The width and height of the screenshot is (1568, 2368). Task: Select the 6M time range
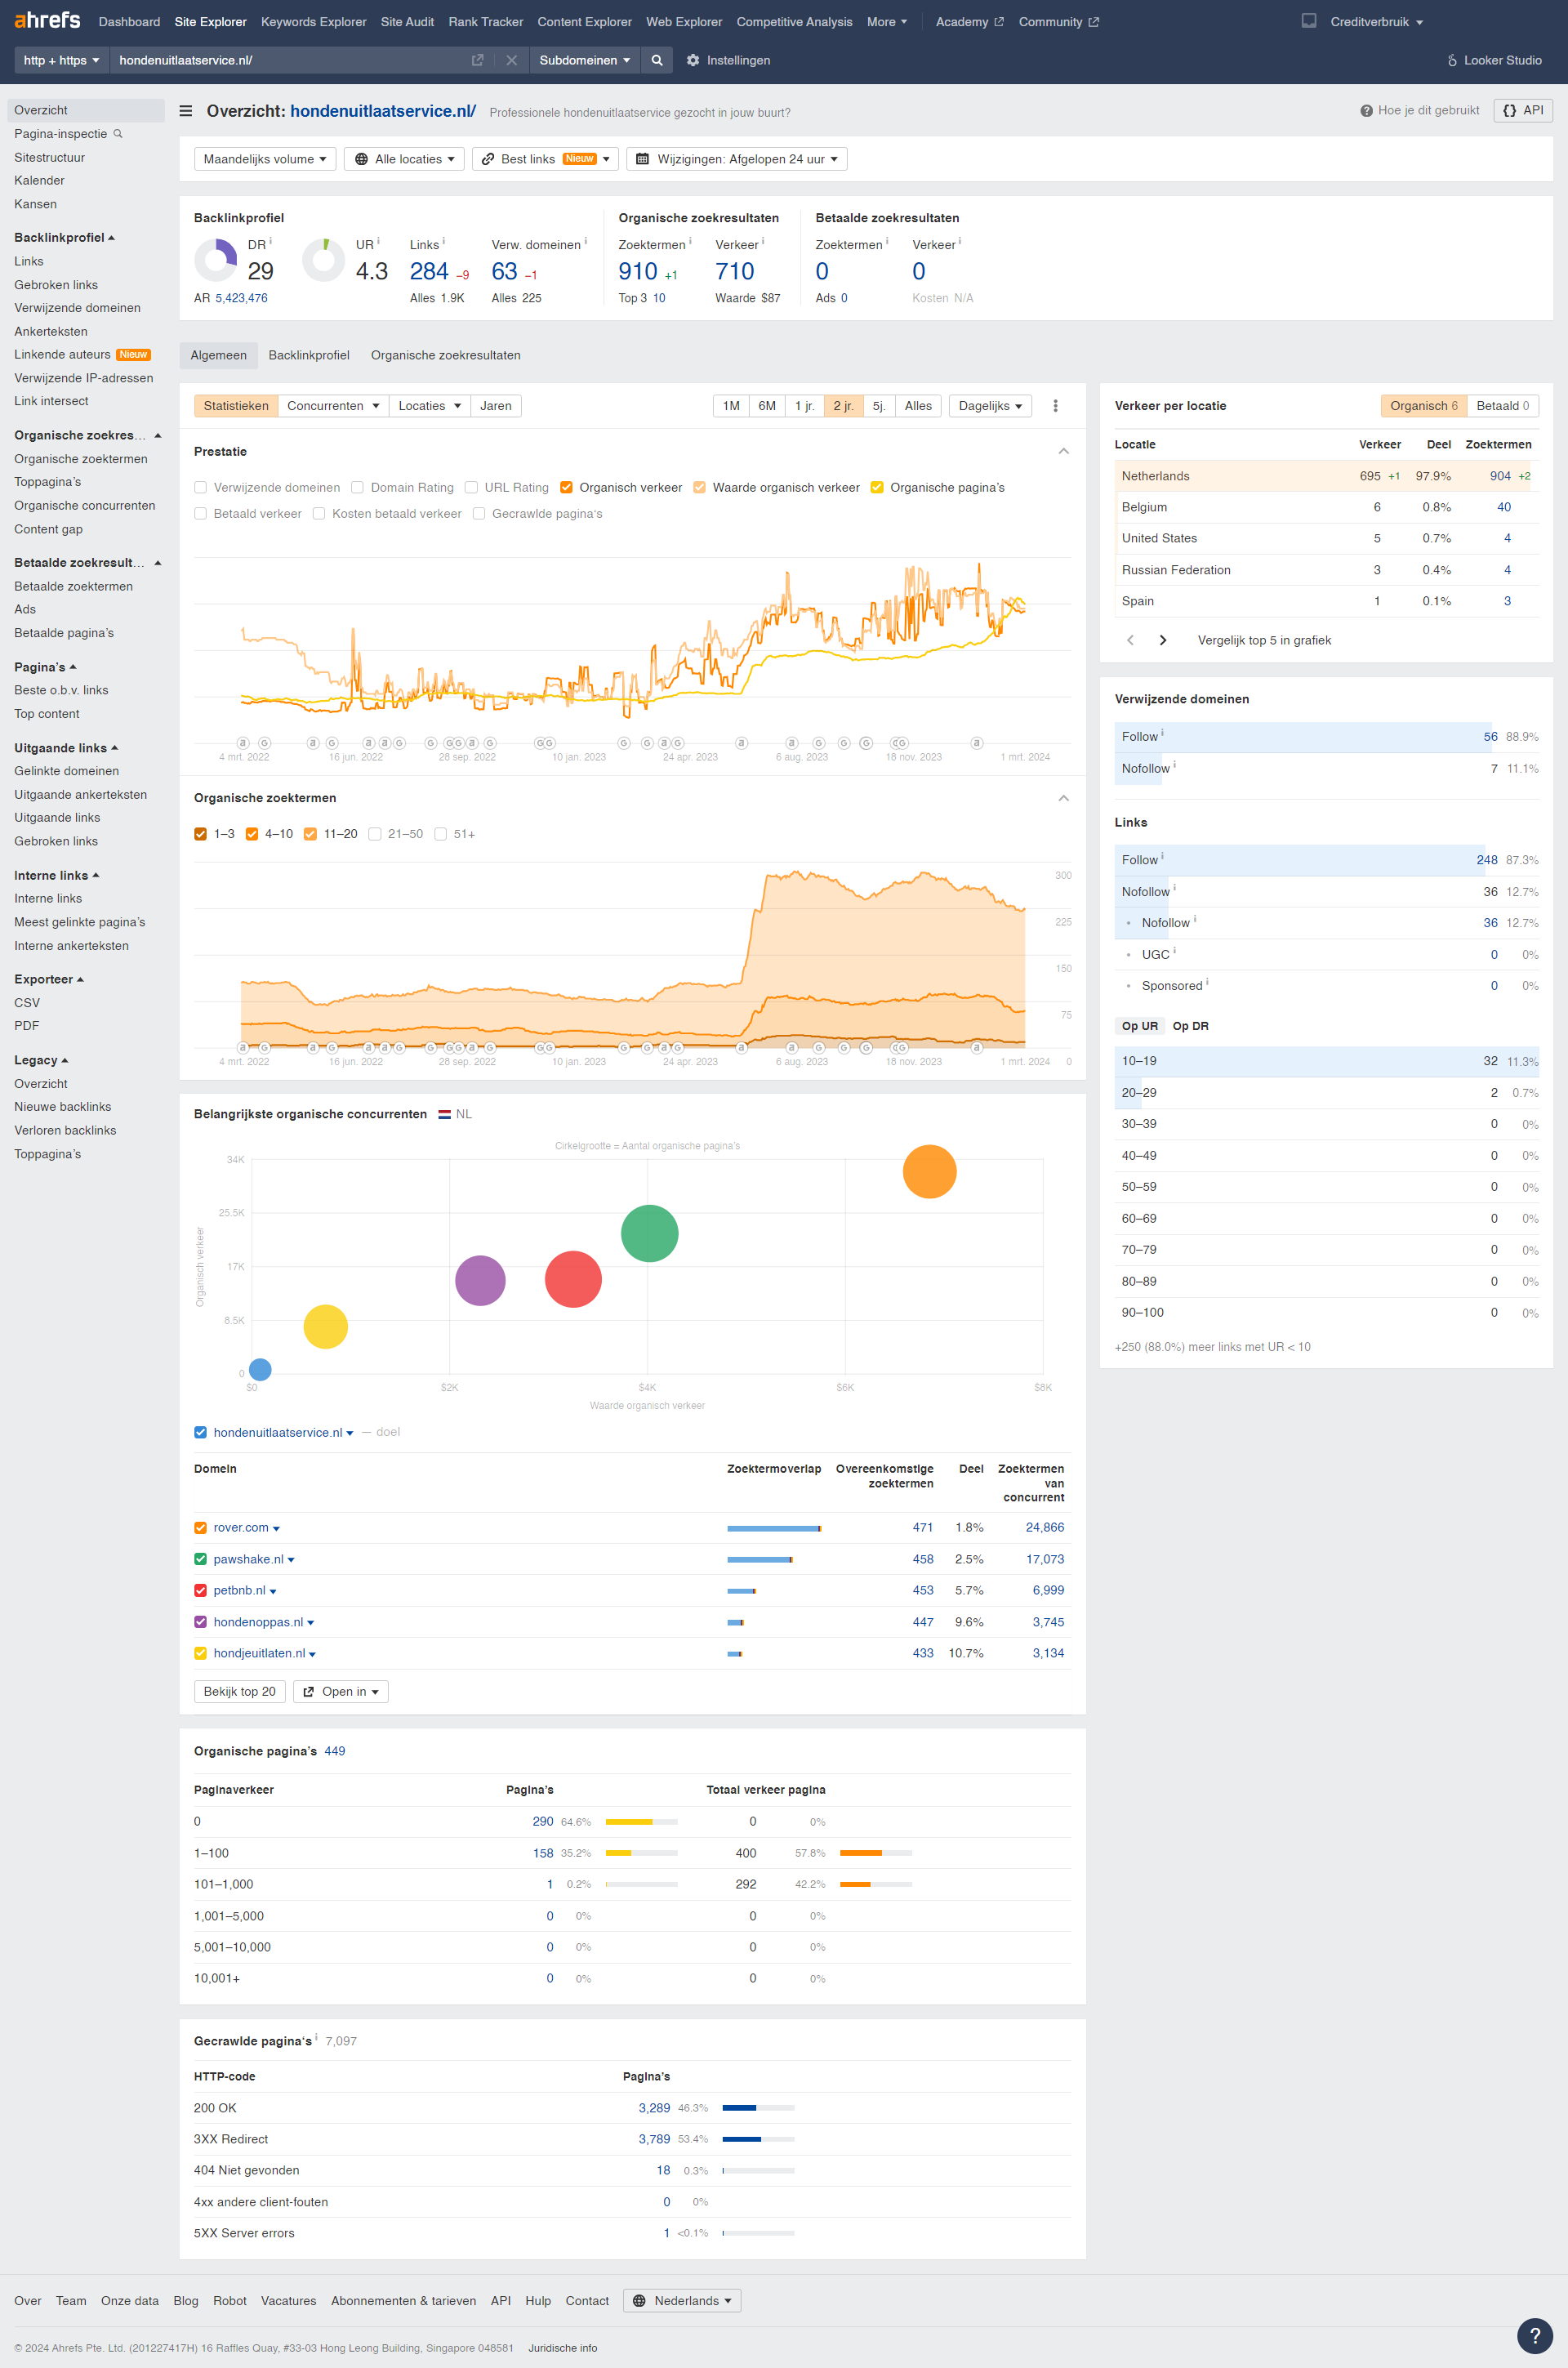[x=767, y=406]
